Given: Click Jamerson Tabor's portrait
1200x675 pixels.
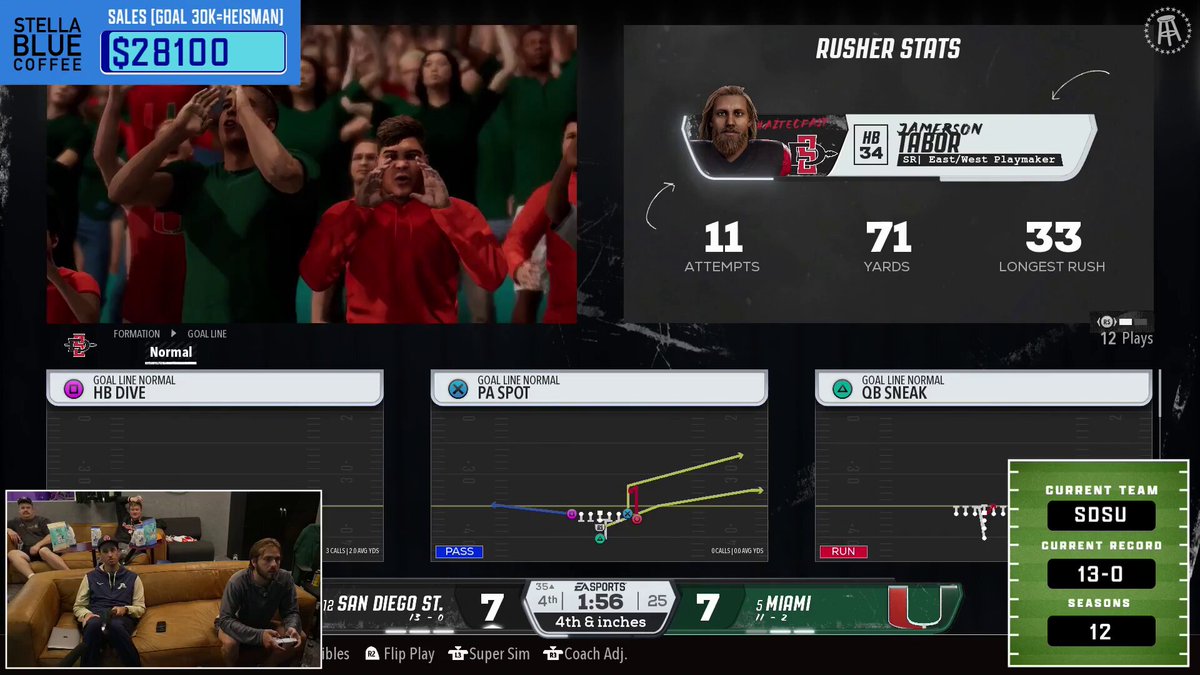Looking at the screenshot, I should tap(735, 130).
